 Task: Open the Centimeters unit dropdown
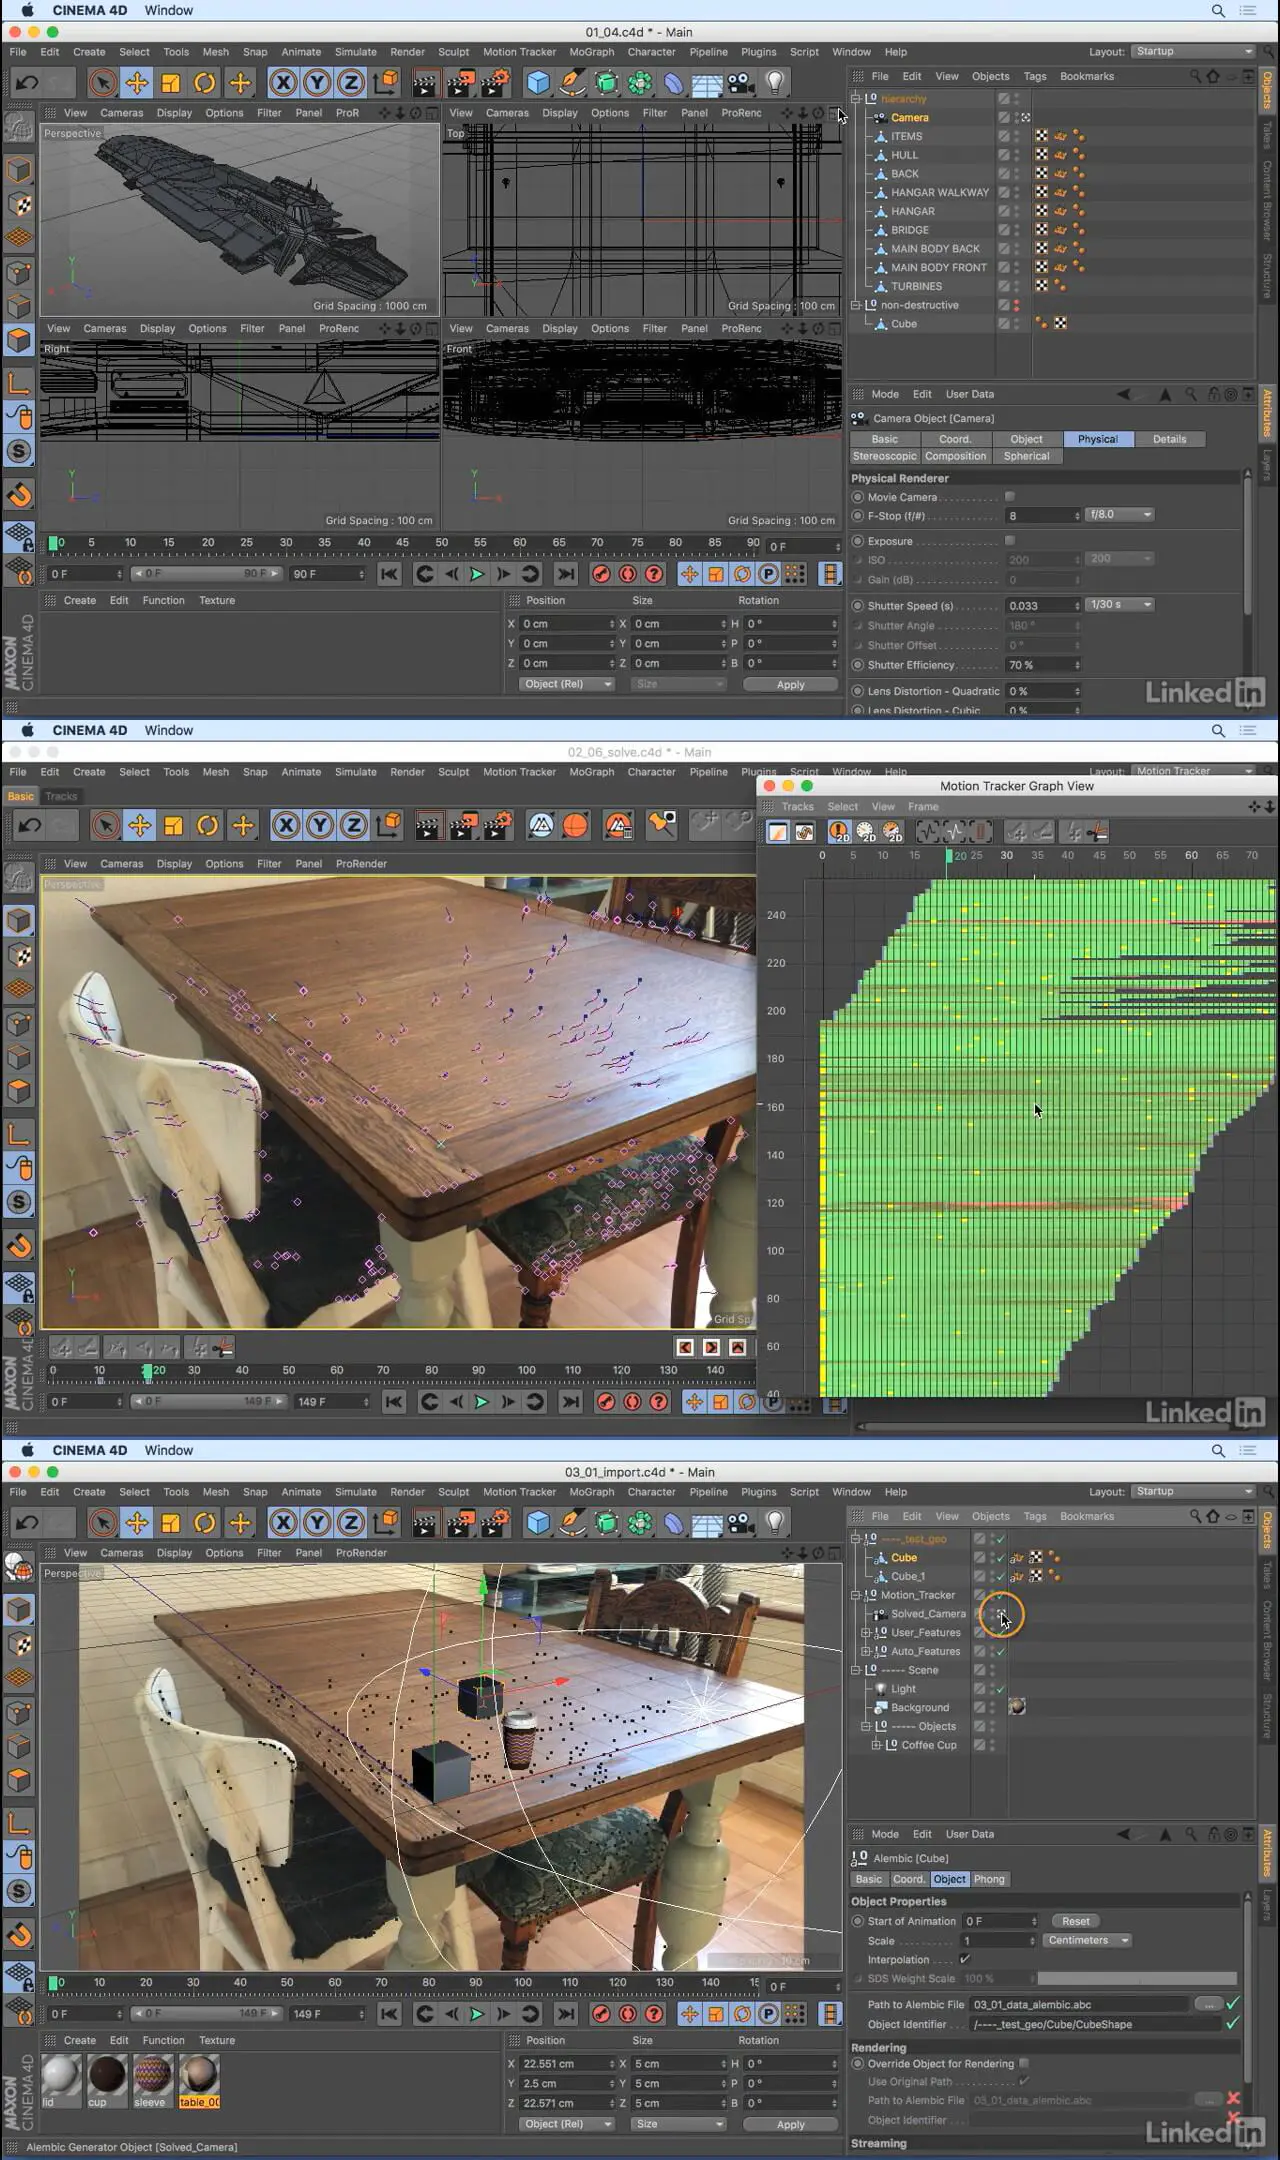[1088, 1940]
